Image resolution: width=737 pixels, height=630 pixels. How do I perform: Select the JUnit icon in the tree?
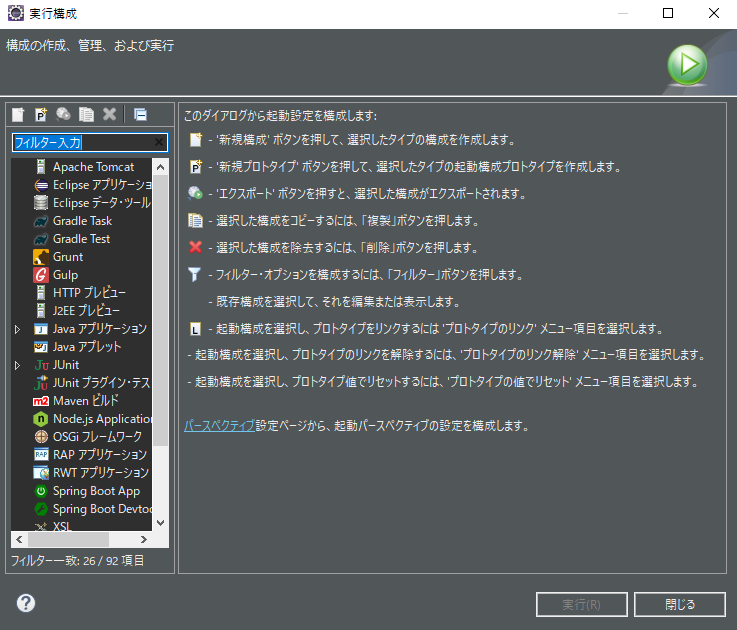[x=41, y=365]
